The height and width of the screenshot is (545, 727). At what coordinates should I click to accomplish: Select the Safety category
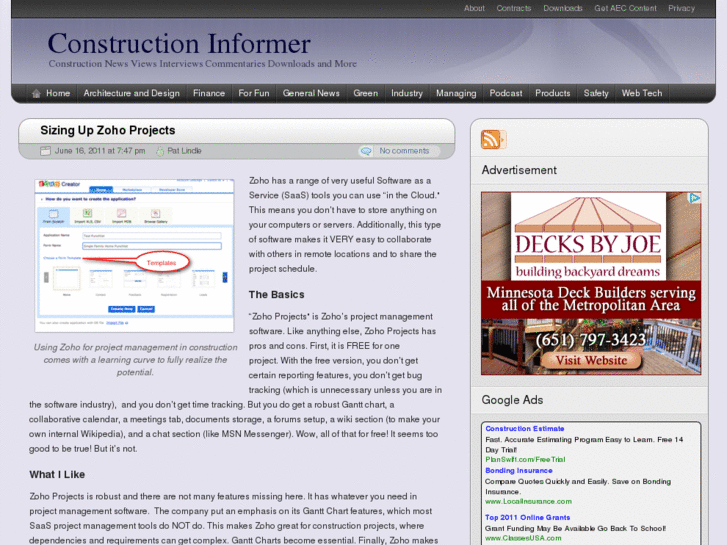pos(596,93)
